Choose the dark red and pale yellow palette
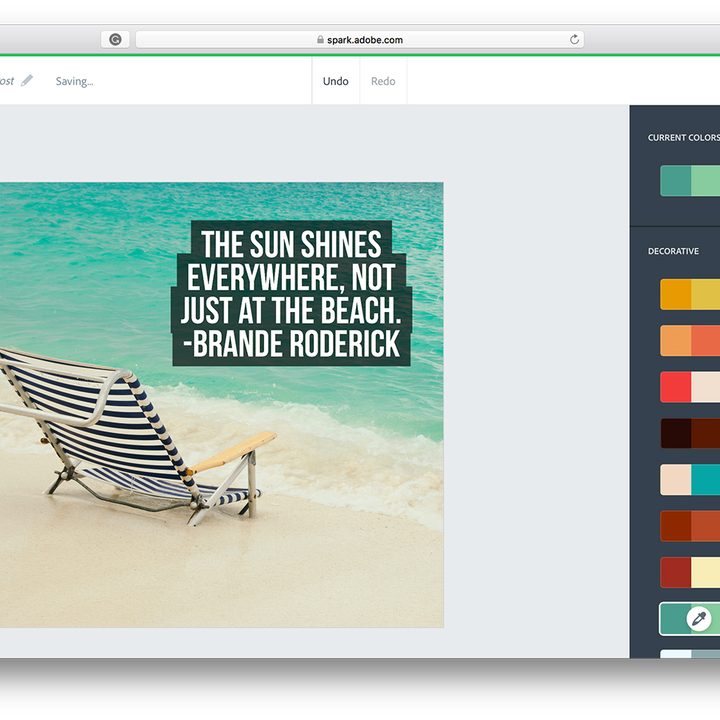 pos(690,572)
